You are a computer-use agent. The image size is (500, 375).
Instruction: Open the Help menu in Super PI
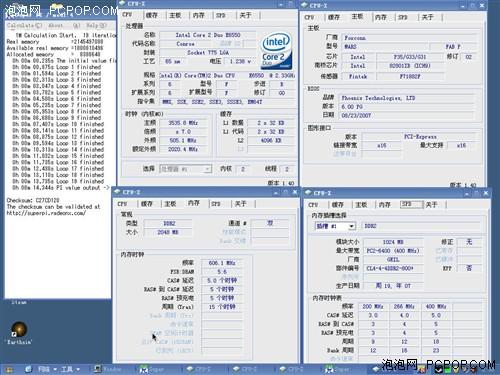coord(97,26)
